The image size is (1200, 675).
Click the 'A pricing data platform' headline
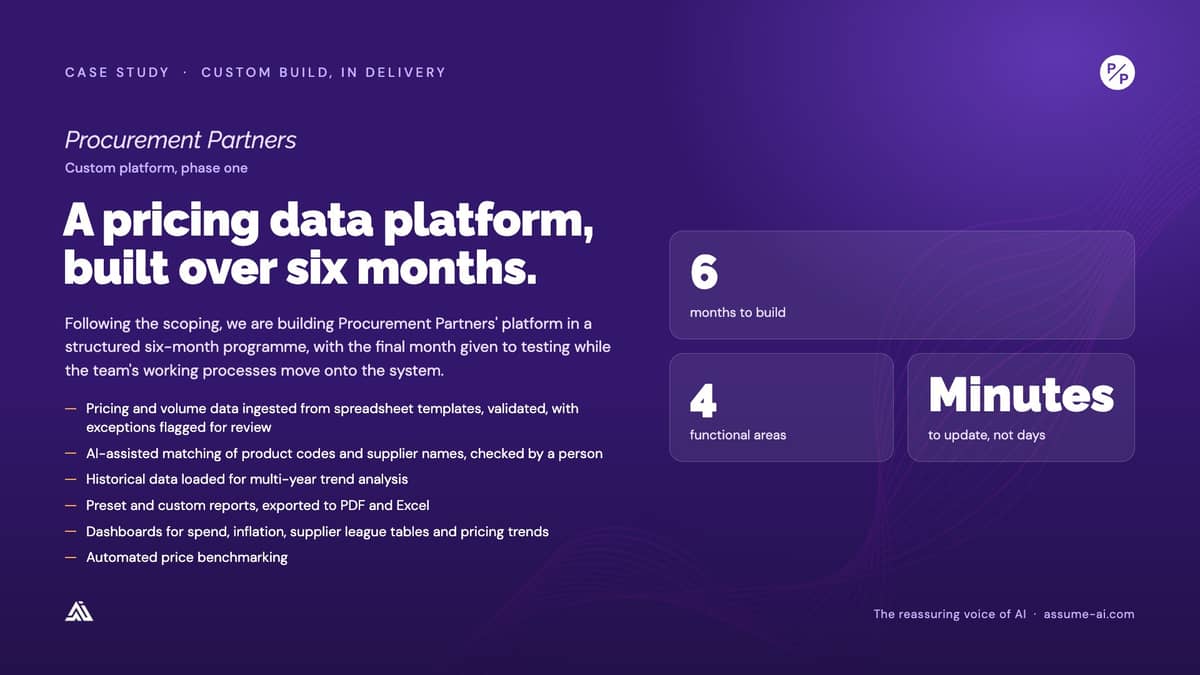tap(329, 243)
